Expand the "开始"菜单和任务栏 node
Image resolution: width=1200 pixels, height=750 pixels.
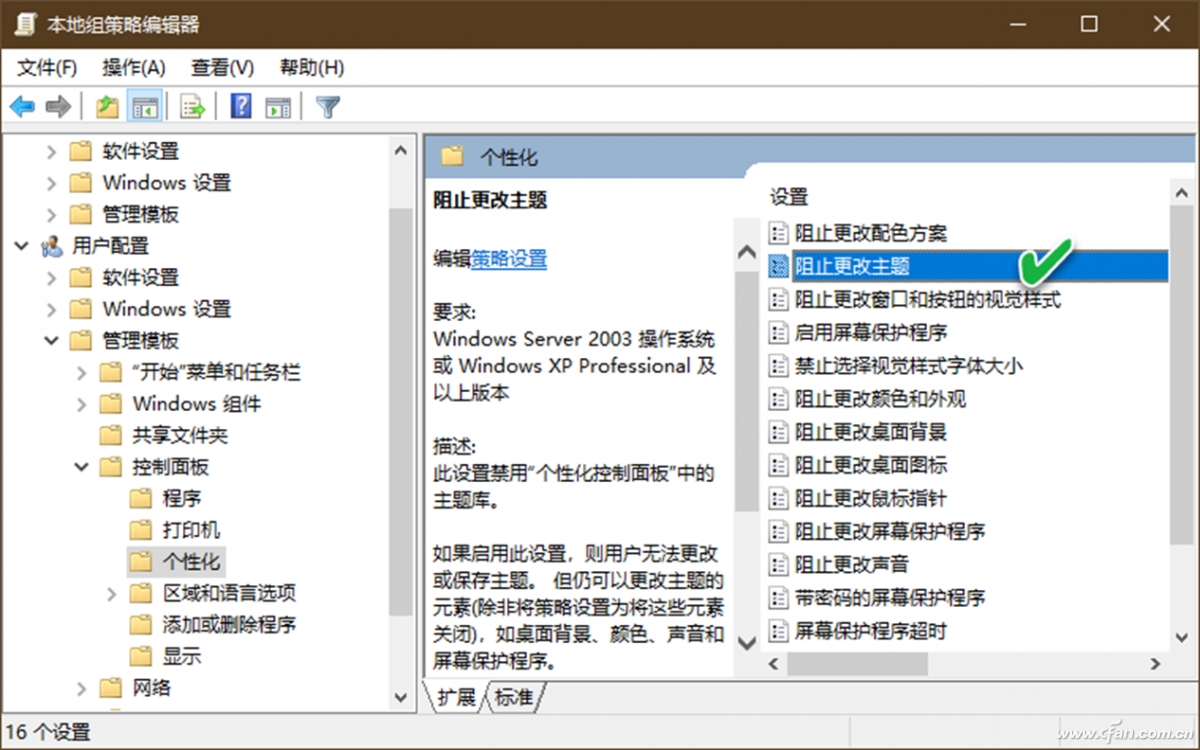(x=82, y=372)
